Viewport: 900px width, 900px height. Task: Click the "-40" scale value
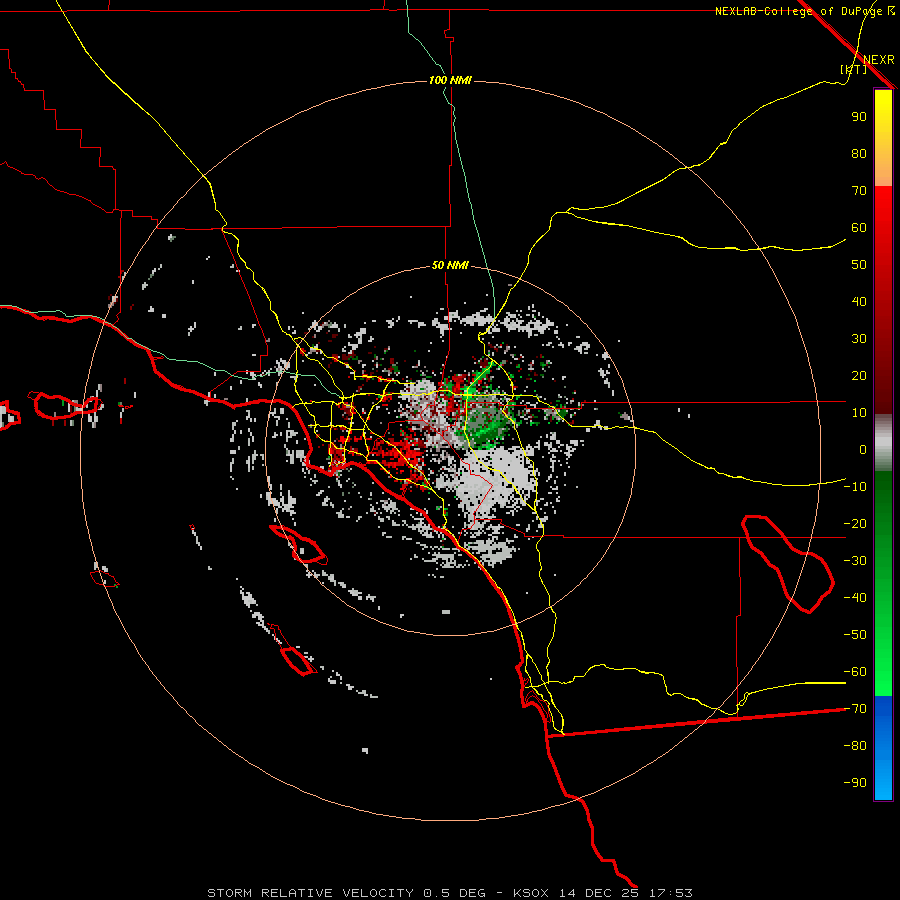point(855,598)
